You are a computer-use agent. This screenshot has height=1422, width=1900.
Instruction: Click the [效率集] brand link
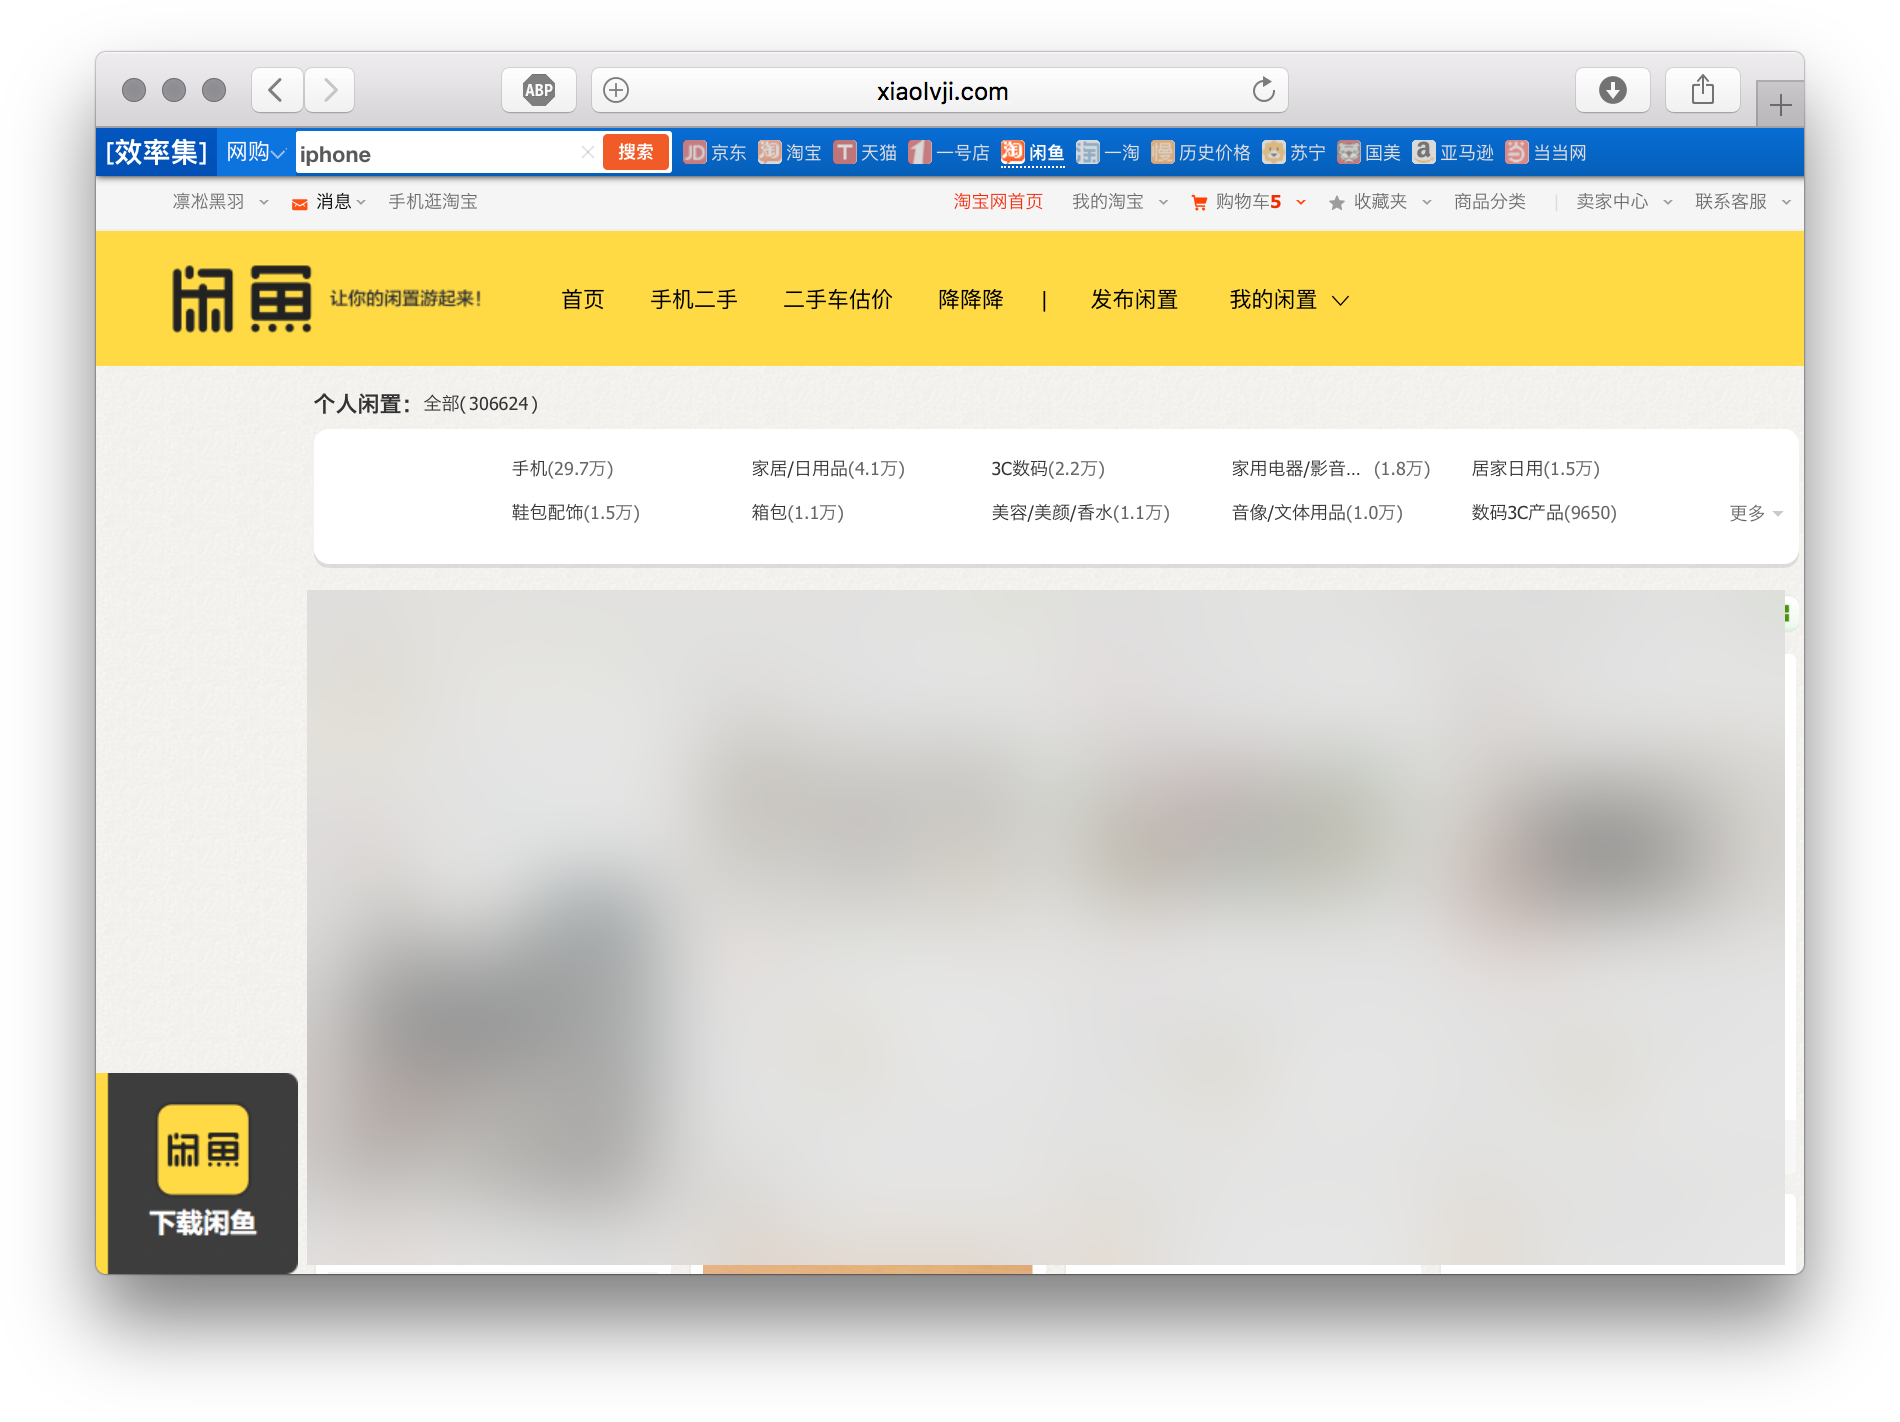click(157, 152)
